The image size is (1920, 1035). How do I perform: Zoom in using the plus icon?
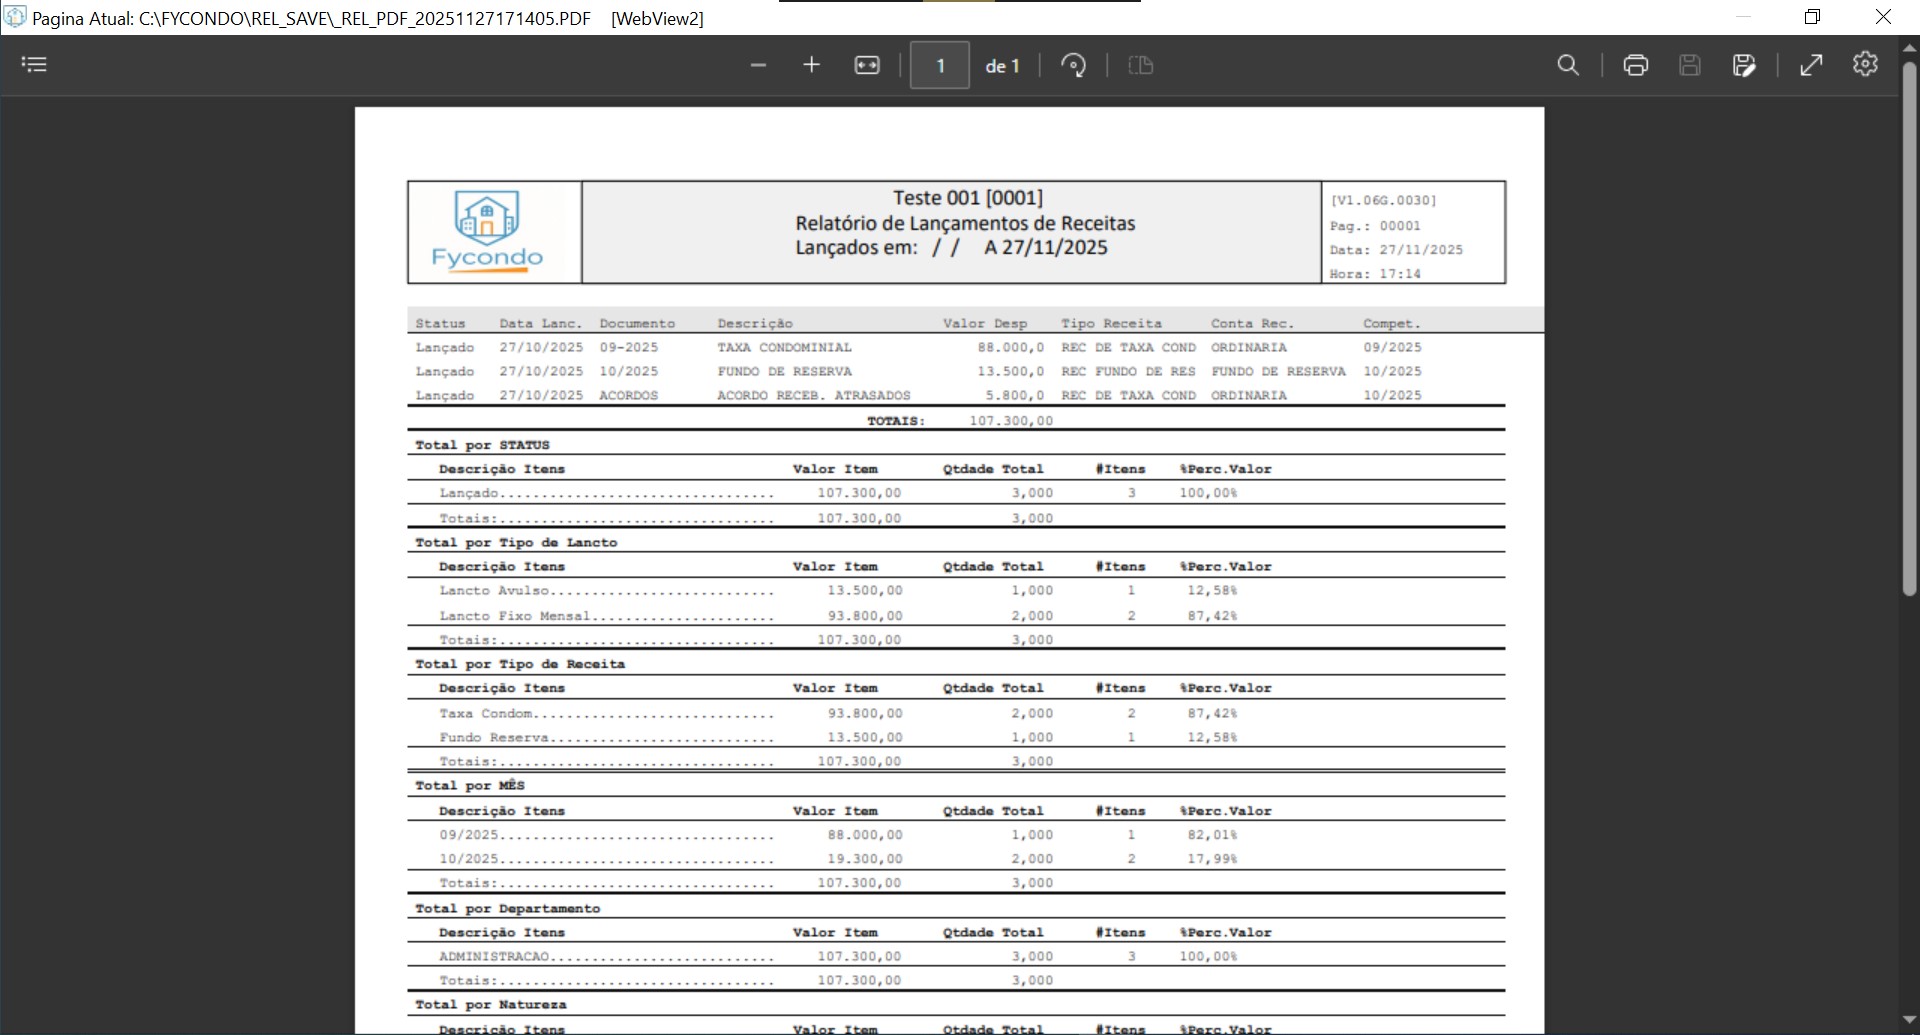click(811, 65)
